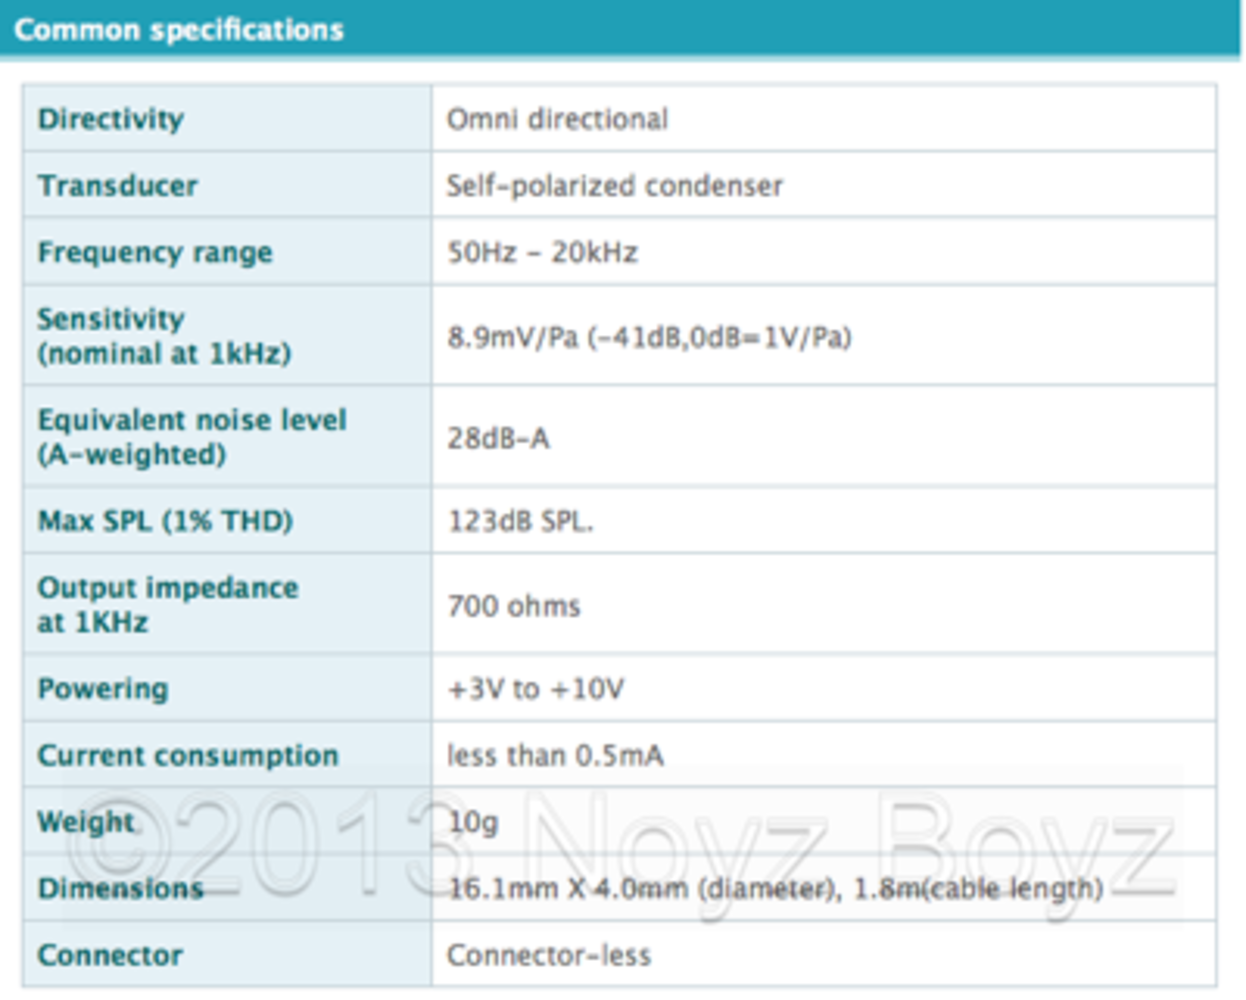Click the 50Hz – 20kHz value
1246x1000 pixels.
[542, 252]
